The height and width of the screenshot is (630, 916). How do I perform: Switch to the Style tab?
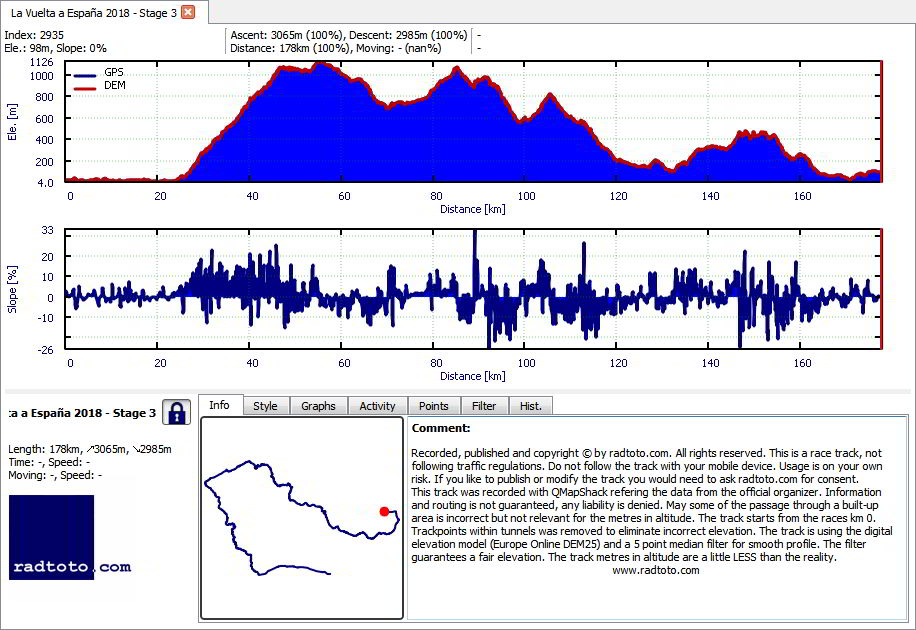[x=265, y=406]
